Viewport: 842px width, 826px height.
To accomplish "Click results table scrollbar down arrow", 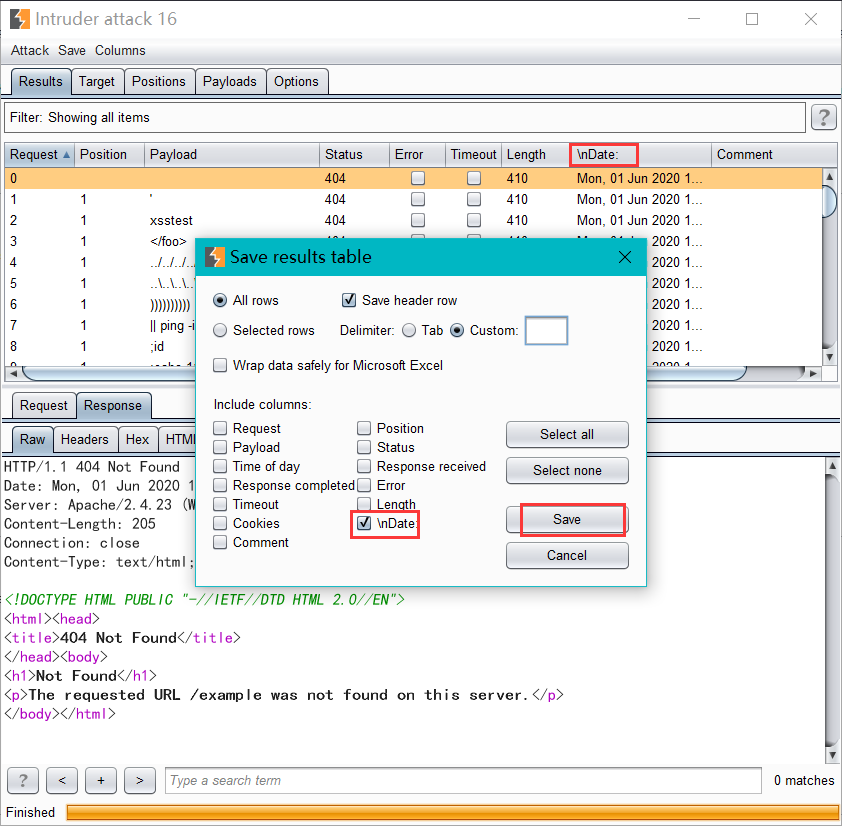I will coord(830,357).
